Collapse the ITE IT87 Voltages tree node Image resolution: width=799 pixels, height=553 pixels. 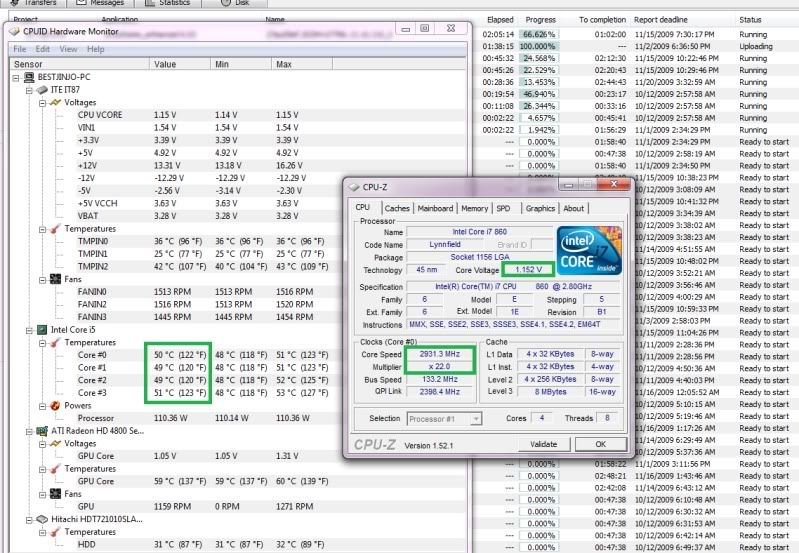point(42,102)
